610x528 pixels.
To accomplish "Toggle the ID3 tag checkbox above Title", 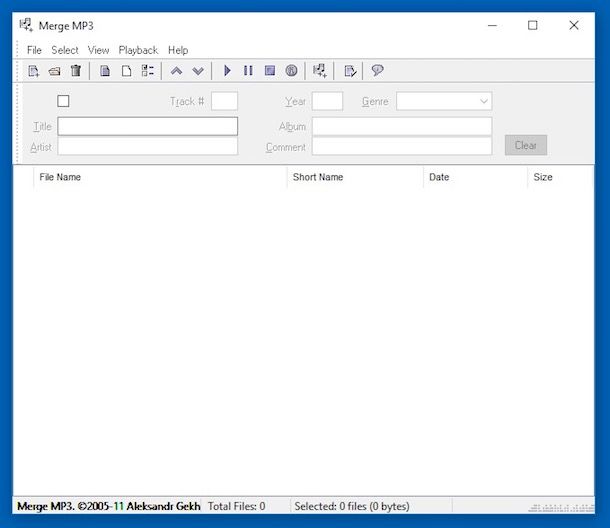I will [63, 101].
